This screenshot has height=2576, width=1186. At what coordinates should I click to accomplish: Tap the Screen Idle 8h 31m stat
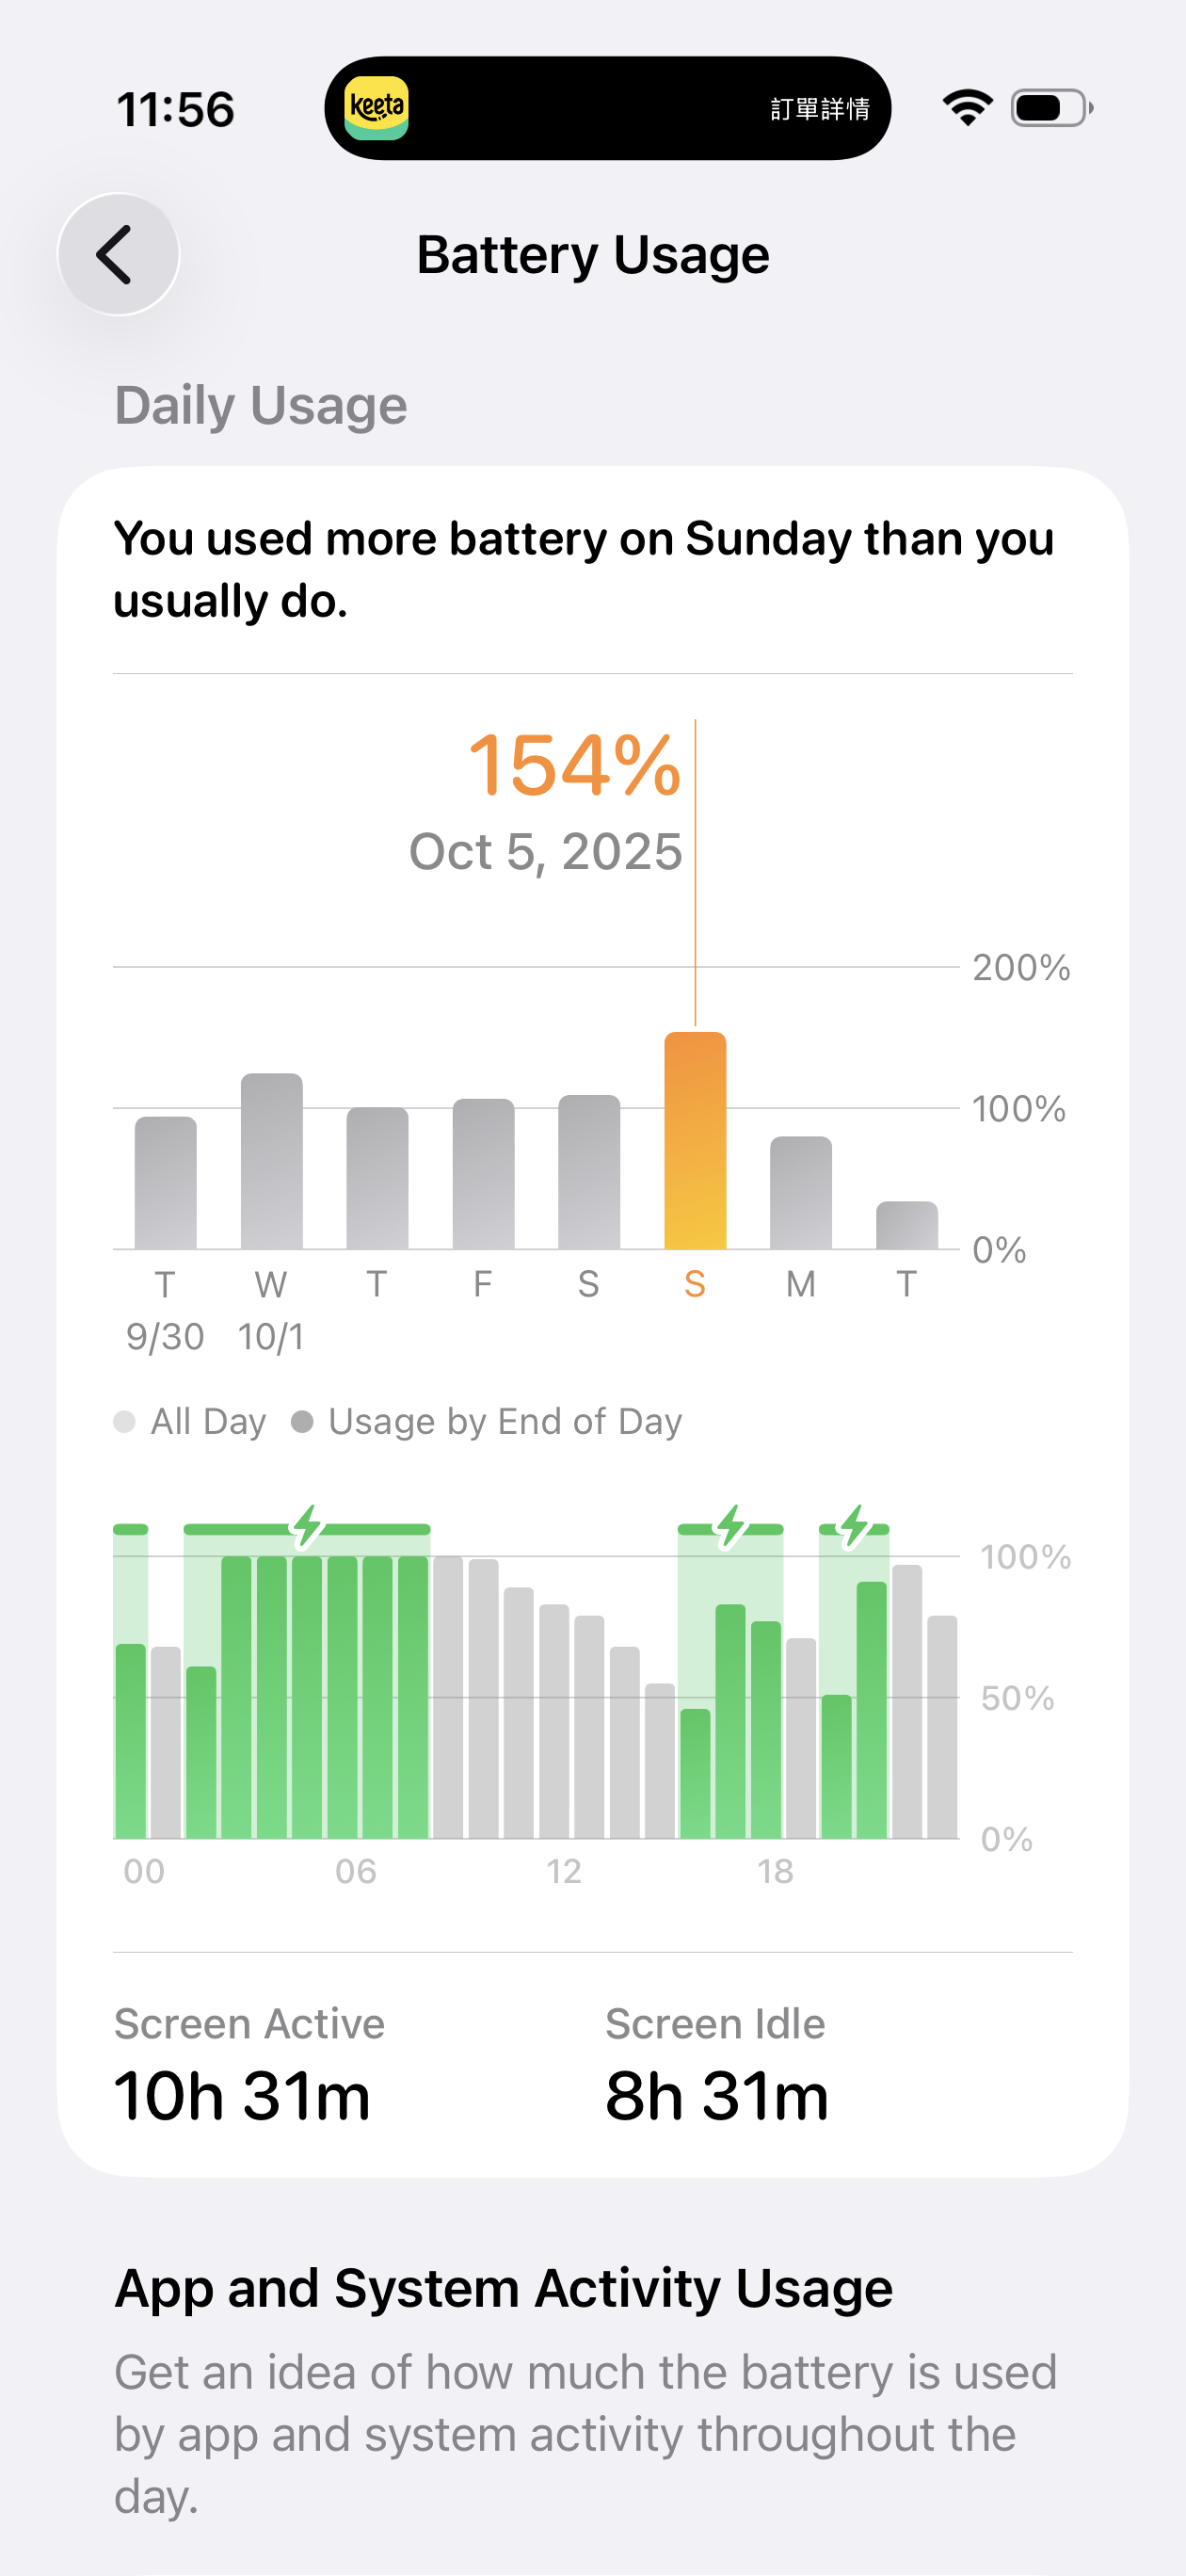pos(717,2066)
